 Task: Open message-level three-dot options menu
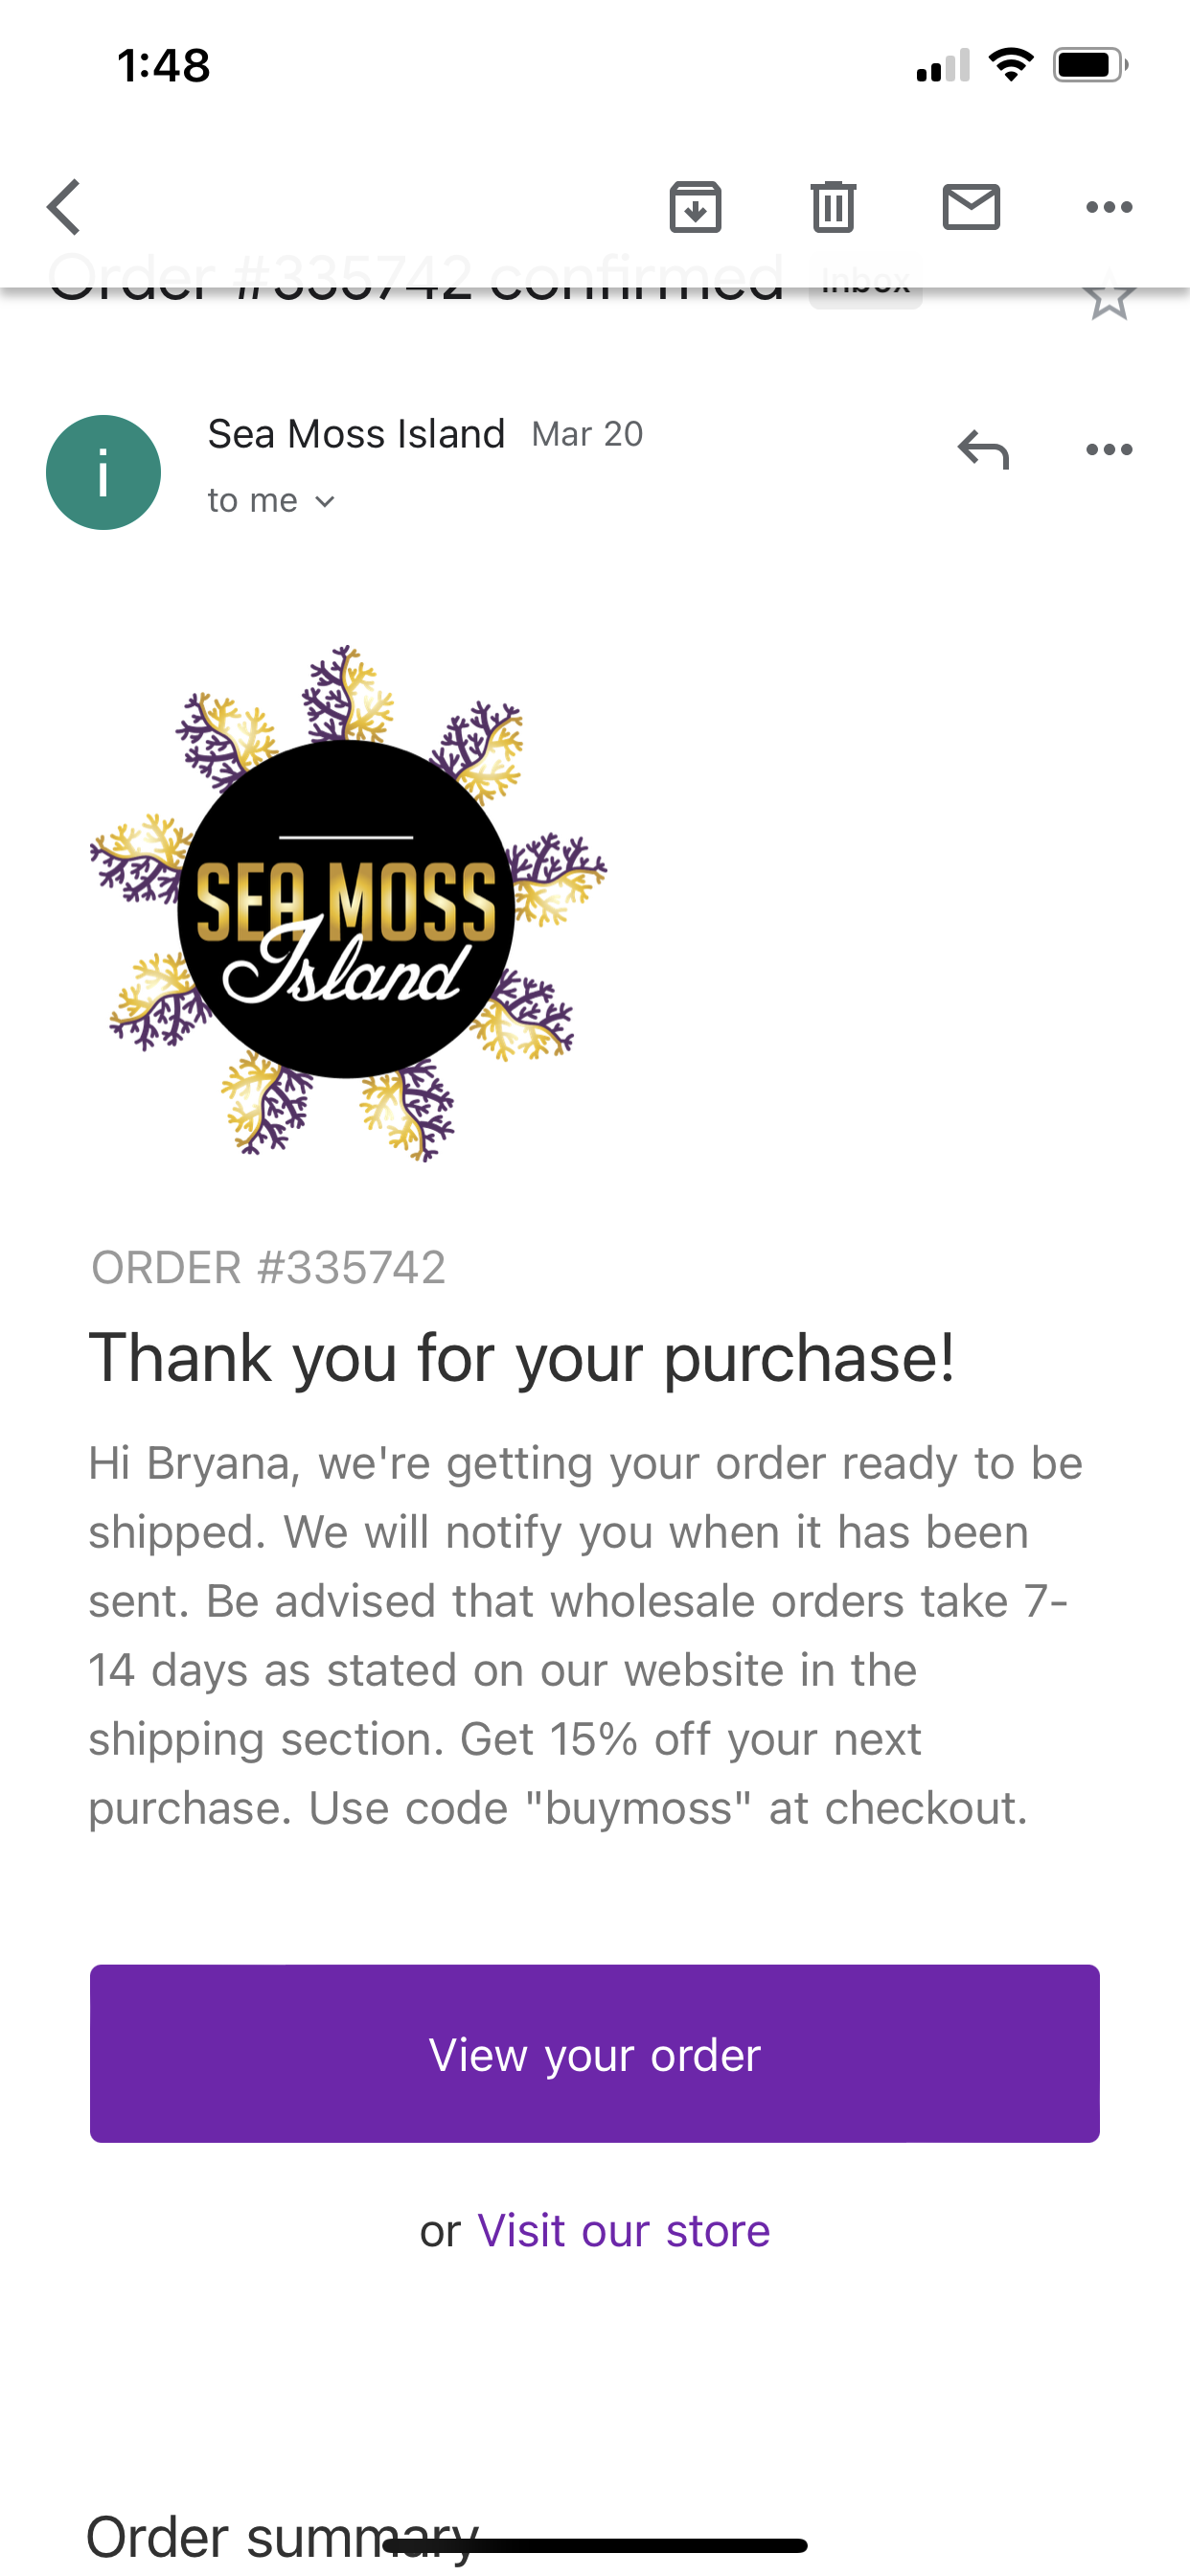(x=1109, y=449)
